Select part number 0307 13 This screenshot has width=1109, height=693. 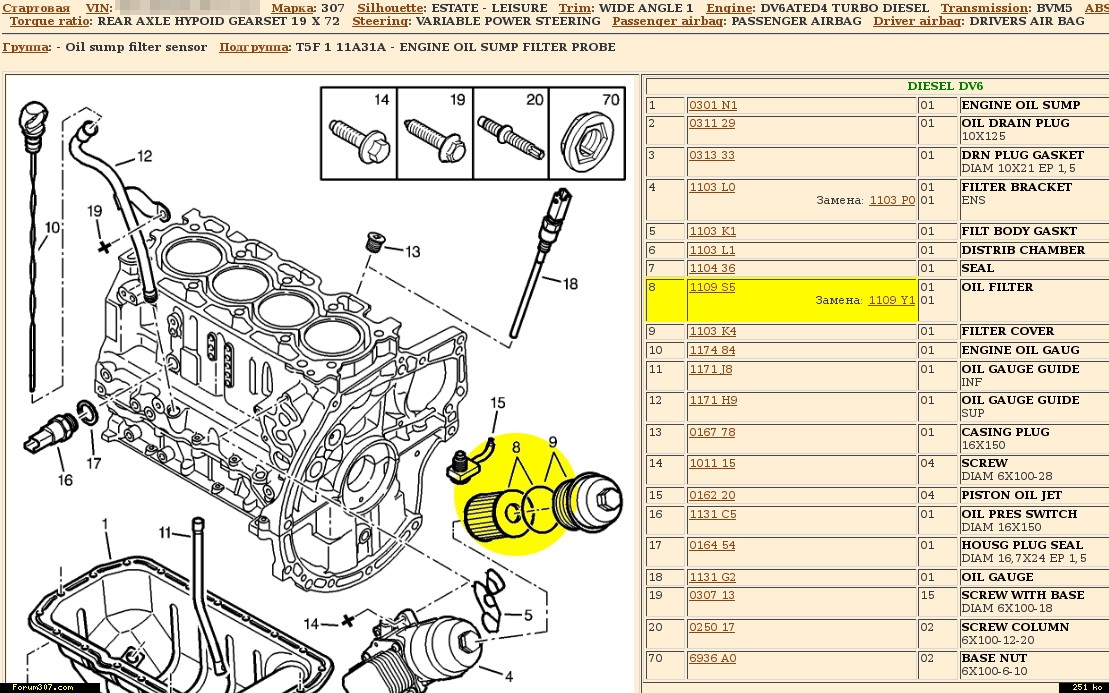[x=712, y=595]
